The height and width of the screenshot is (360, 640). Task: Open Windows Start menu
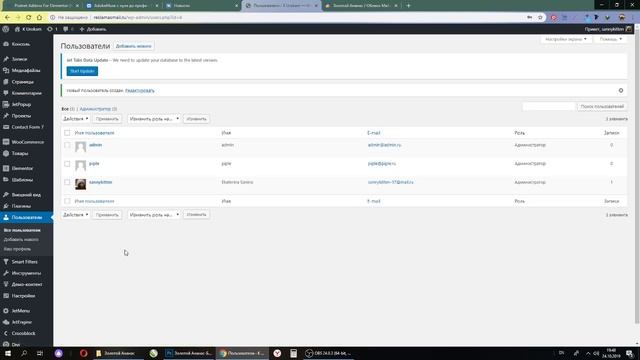(x=7, y=353)
